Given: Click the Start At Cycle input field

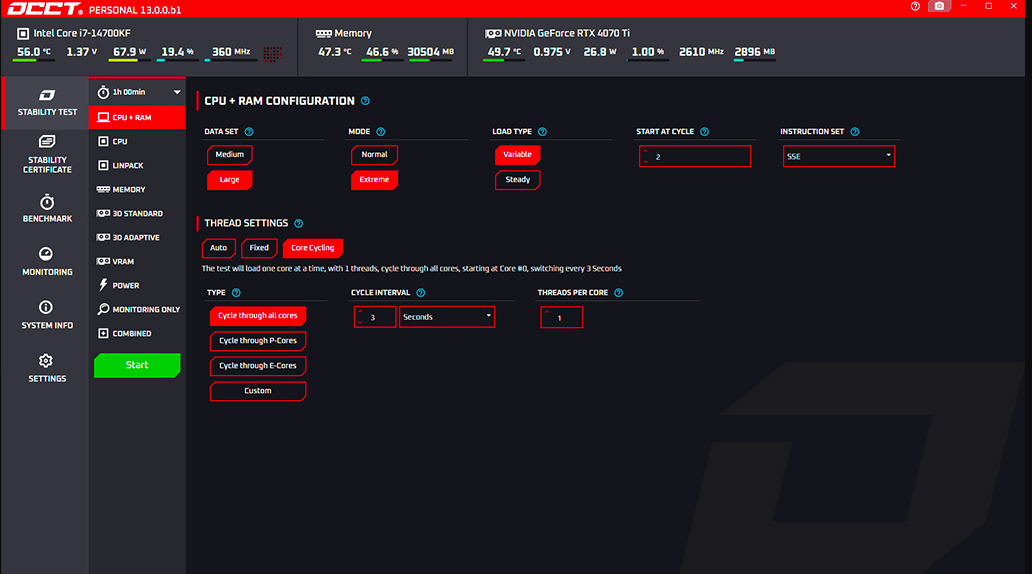Looking at the screenshot, I should [x=695, y=157].
